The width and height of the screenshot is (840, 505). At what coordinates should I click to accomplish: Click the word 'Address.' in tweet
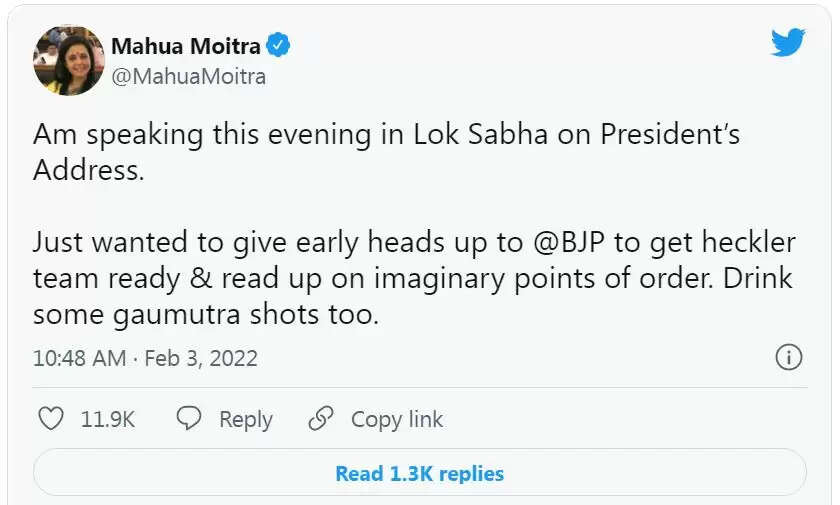coord(89,170)
